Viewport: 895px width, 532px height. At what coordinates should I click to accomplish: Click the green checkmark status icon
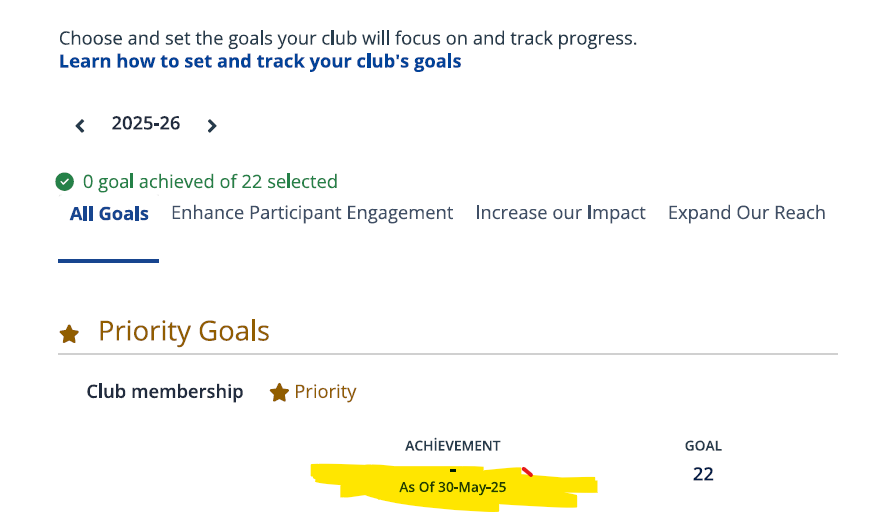point(65,182)
